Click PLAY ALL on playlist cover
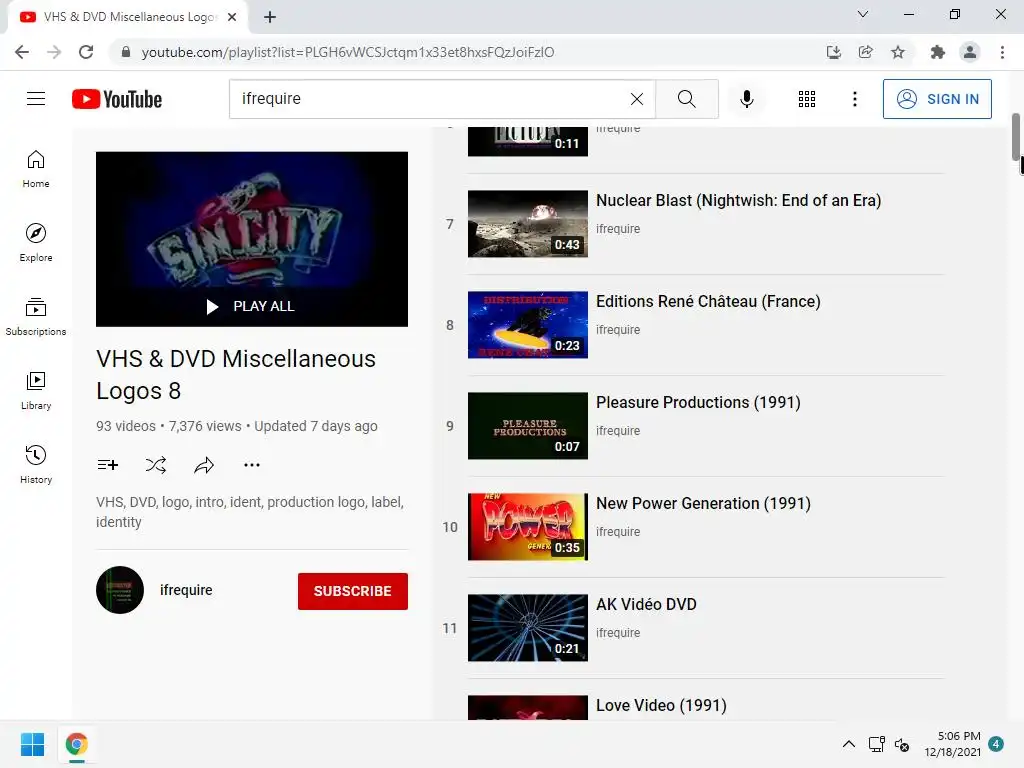Image resolution: width=1024 pixels, height=768 pixels. (251, 306)
